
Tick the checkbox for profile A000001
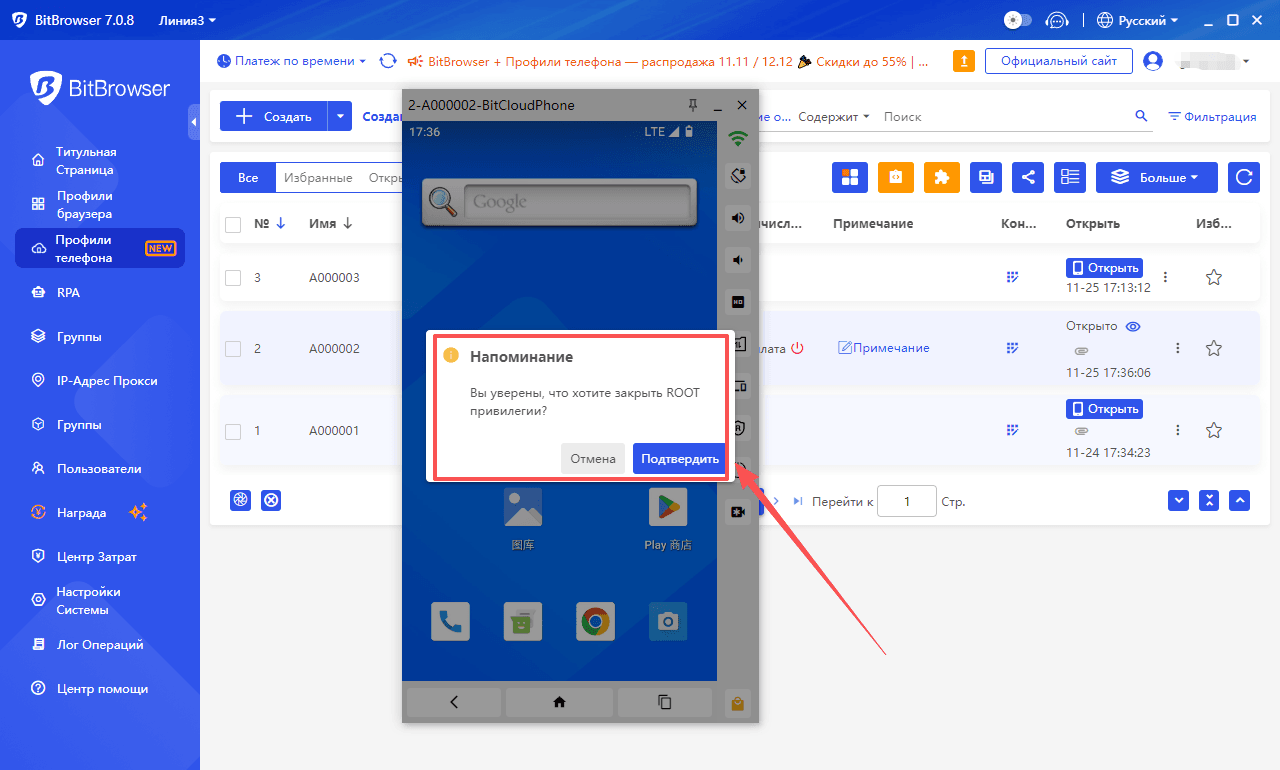(x=233, y=431)
